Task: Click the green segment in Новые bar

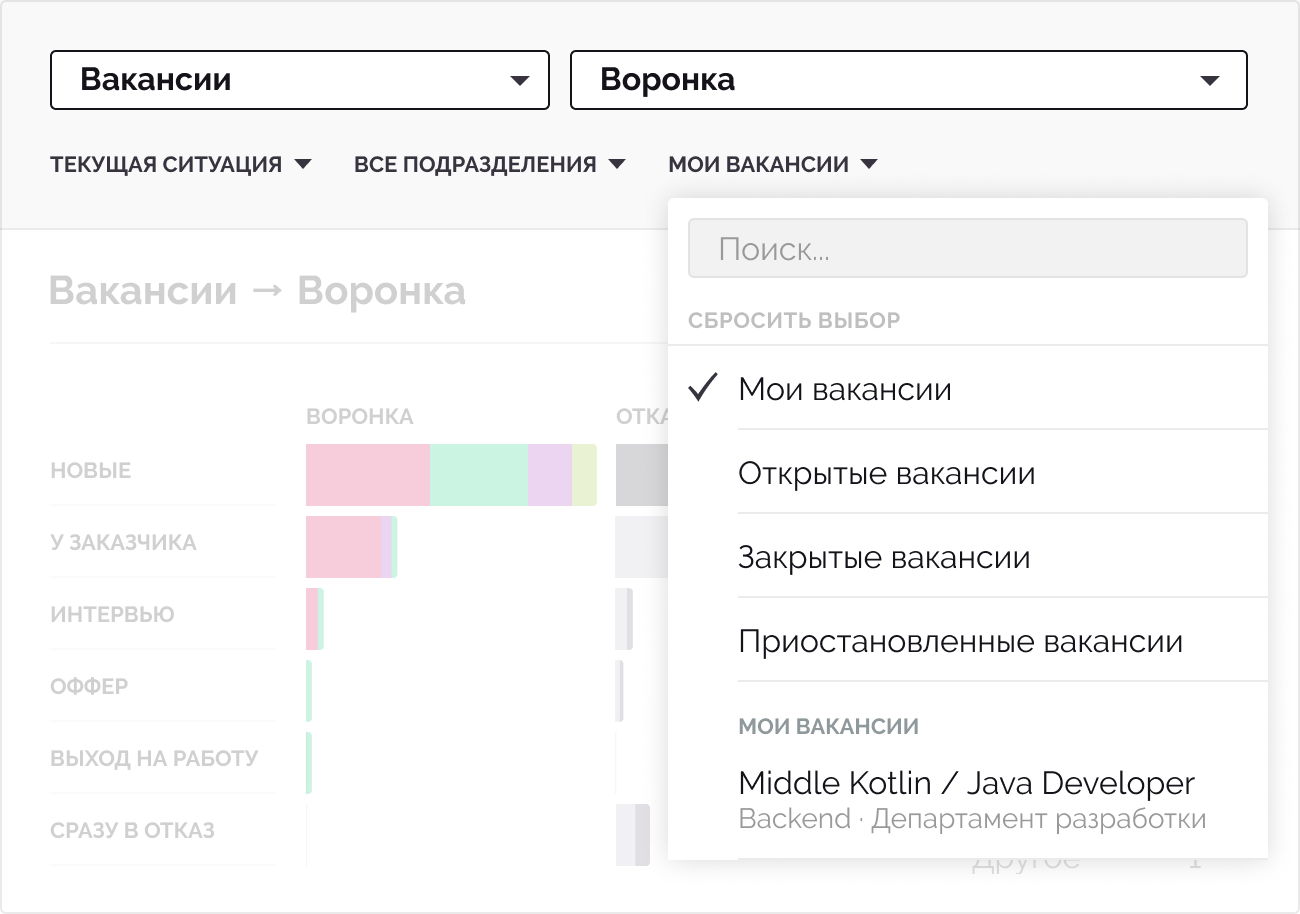Action: (x=478, y=475)
